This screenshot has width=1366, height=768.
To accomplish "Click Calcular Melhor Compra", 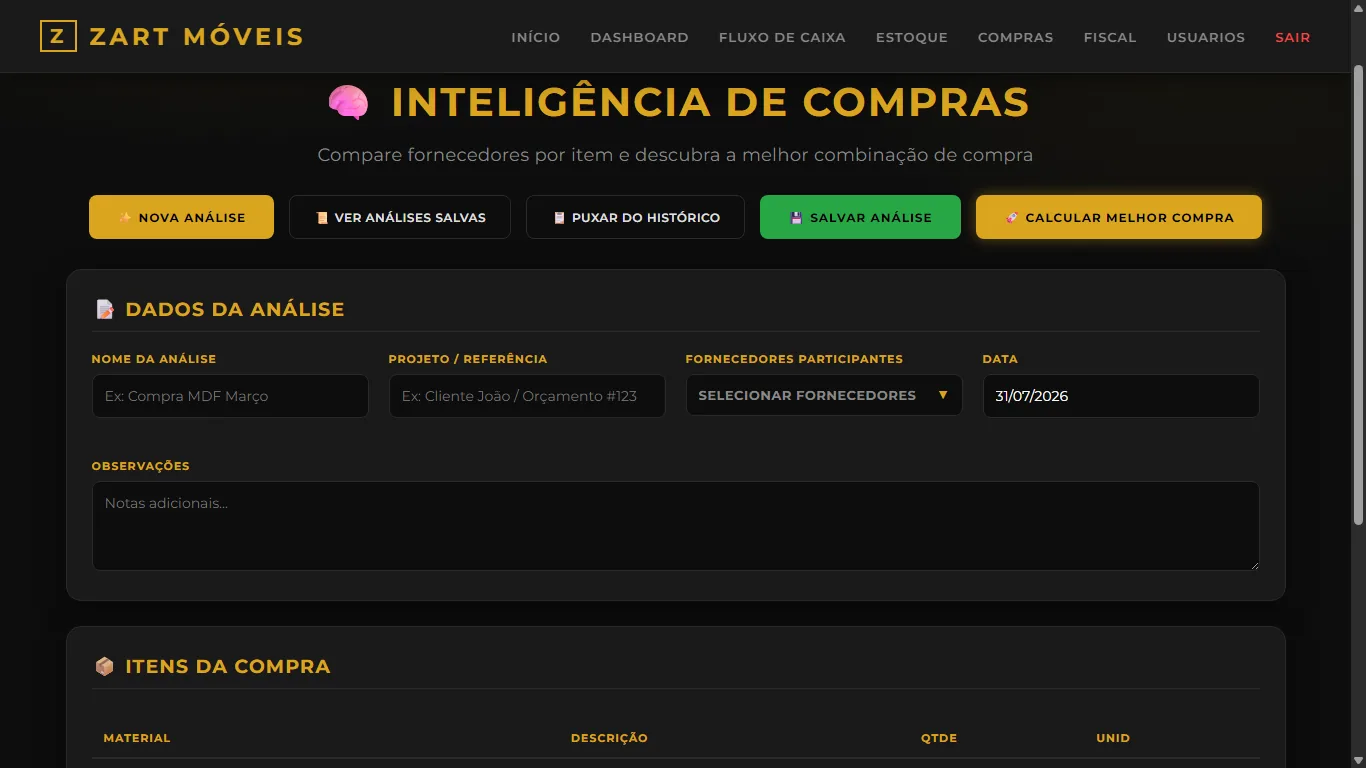I will pos(1119,217).
